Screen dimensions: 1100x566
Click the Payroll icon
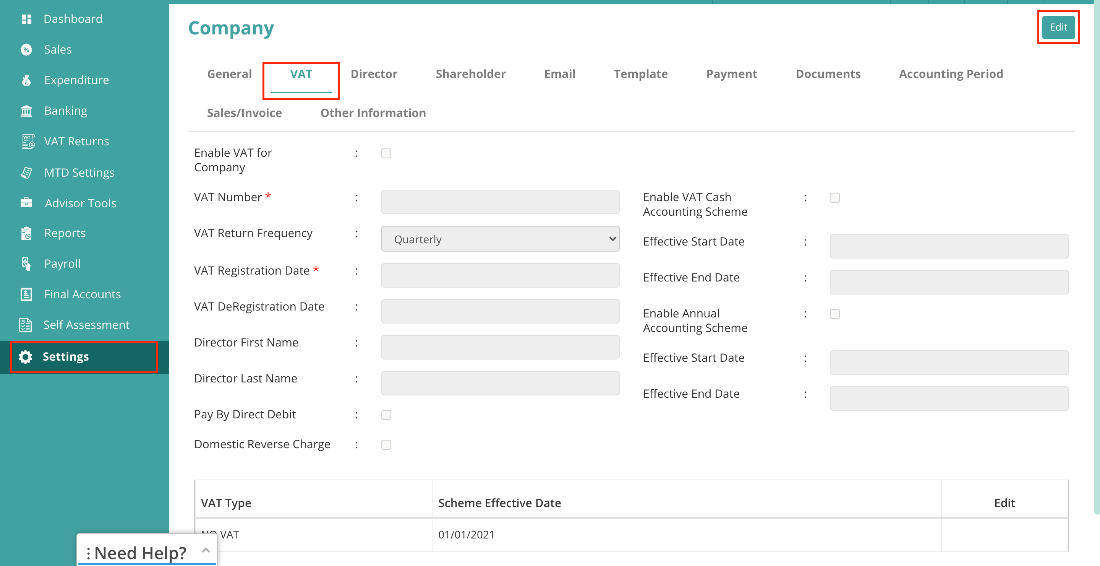pyautogui.click(x=27, y=264)
